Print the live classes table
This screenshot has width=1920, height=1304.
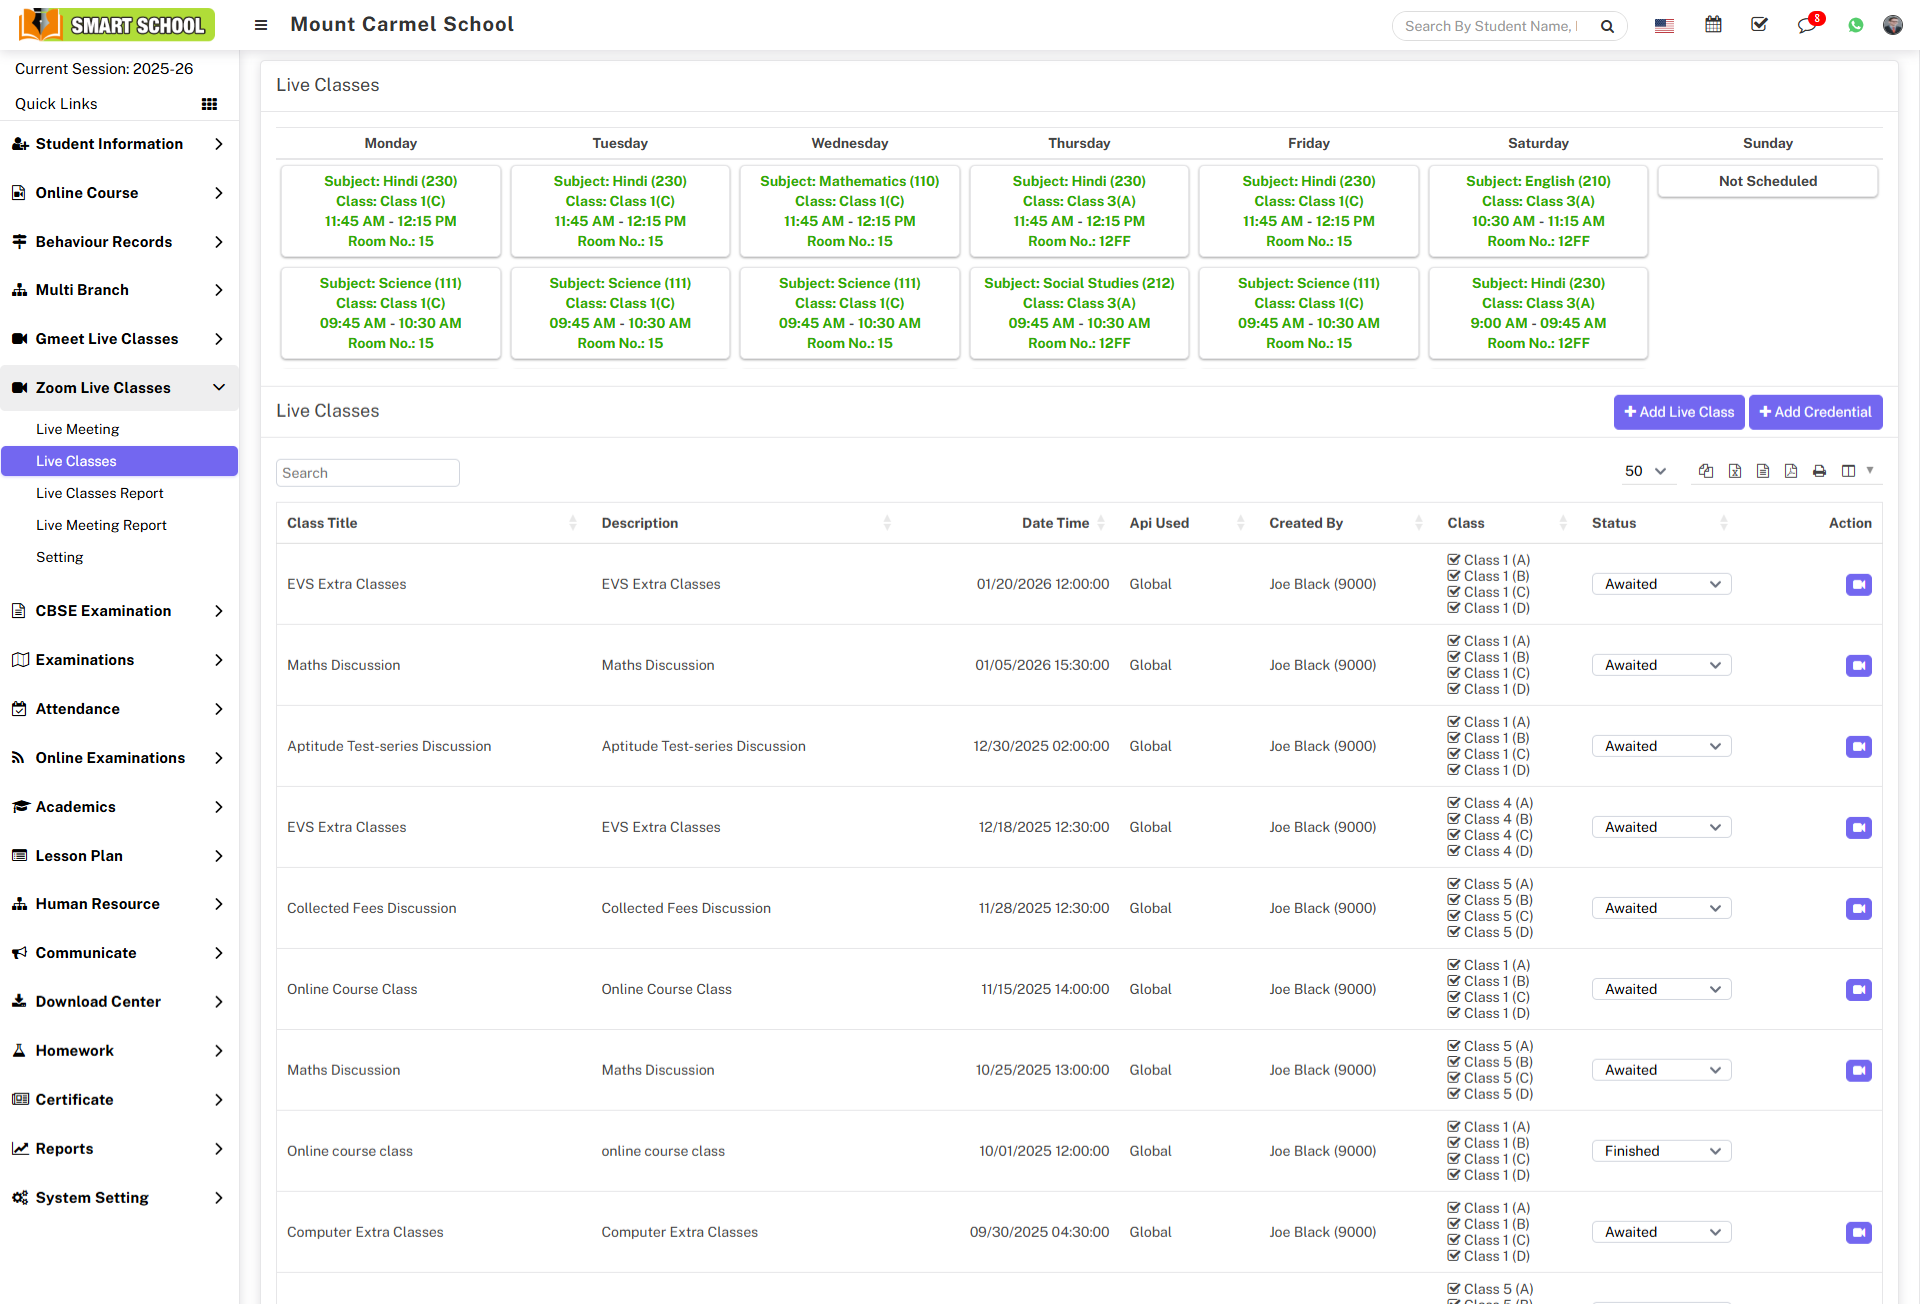click(x=1819, y=471)
